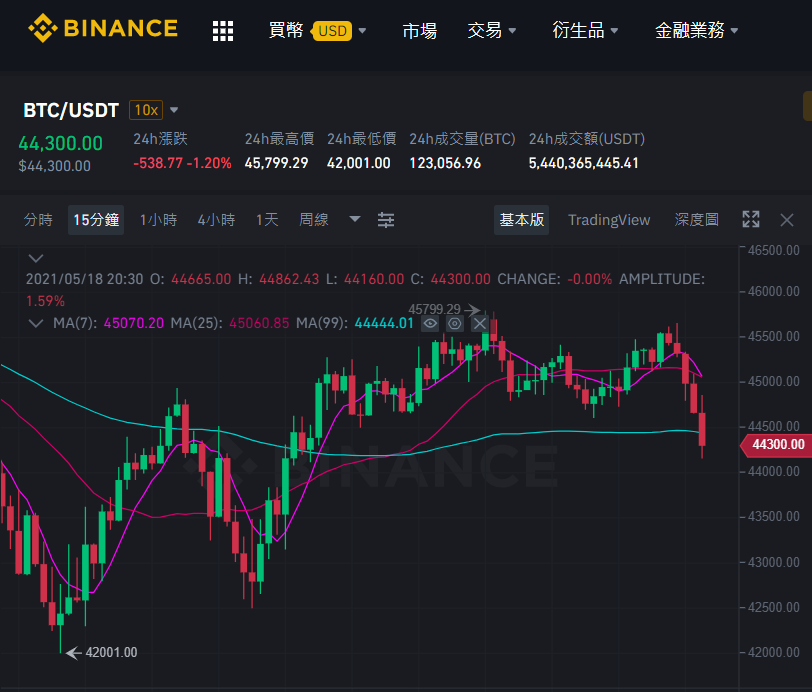Viewport: 812px width, 692px height.
Task: Select the 分時 interval
Action: tap(38, 220)
